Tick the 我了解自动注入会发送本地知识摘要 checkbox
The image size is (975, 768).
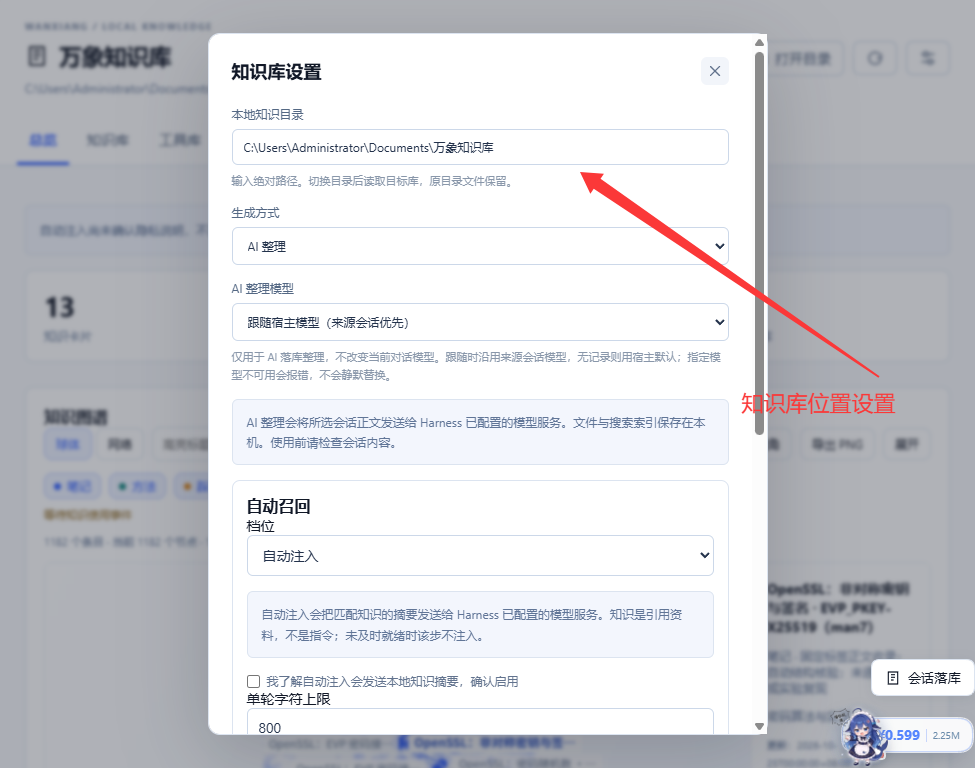pyautogui.click(x=254, y=682)
